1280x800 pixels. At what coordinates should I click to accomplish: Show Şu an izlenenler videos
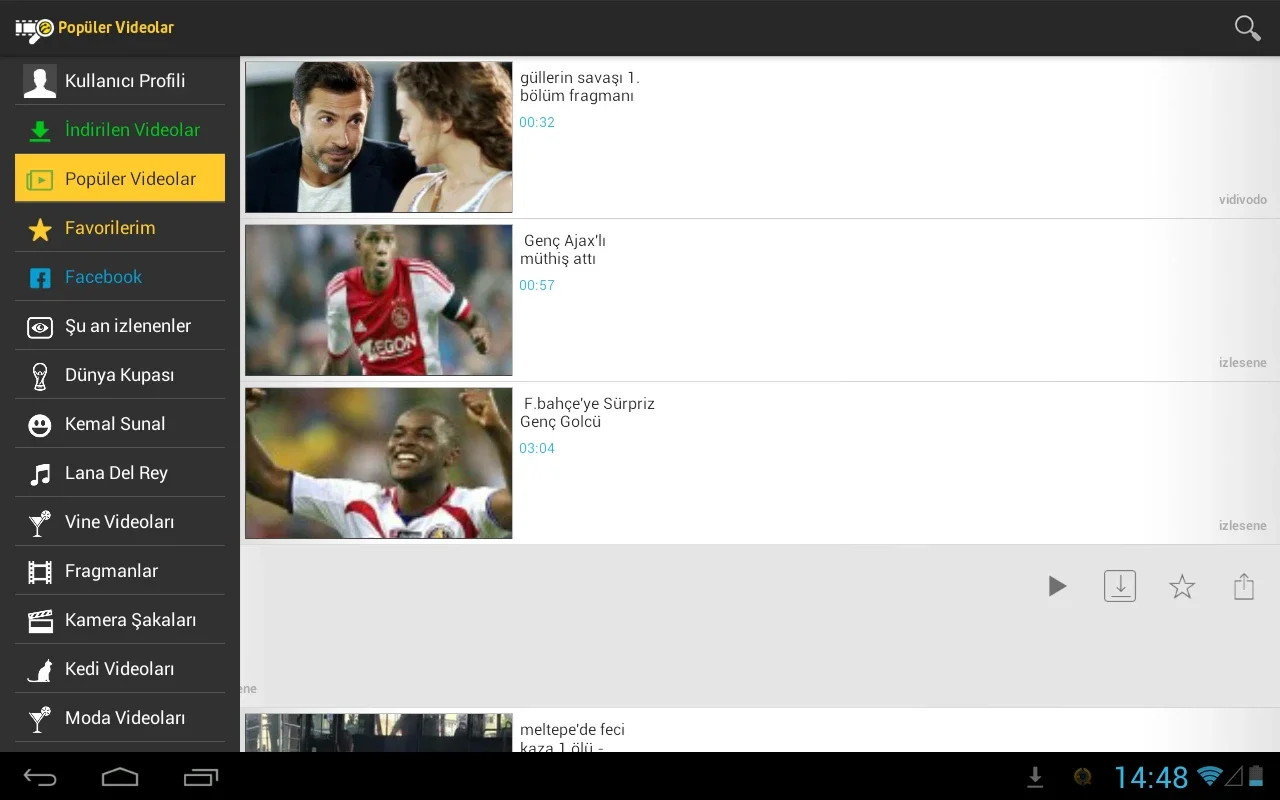pyautogui.click(x=120, y=326)
